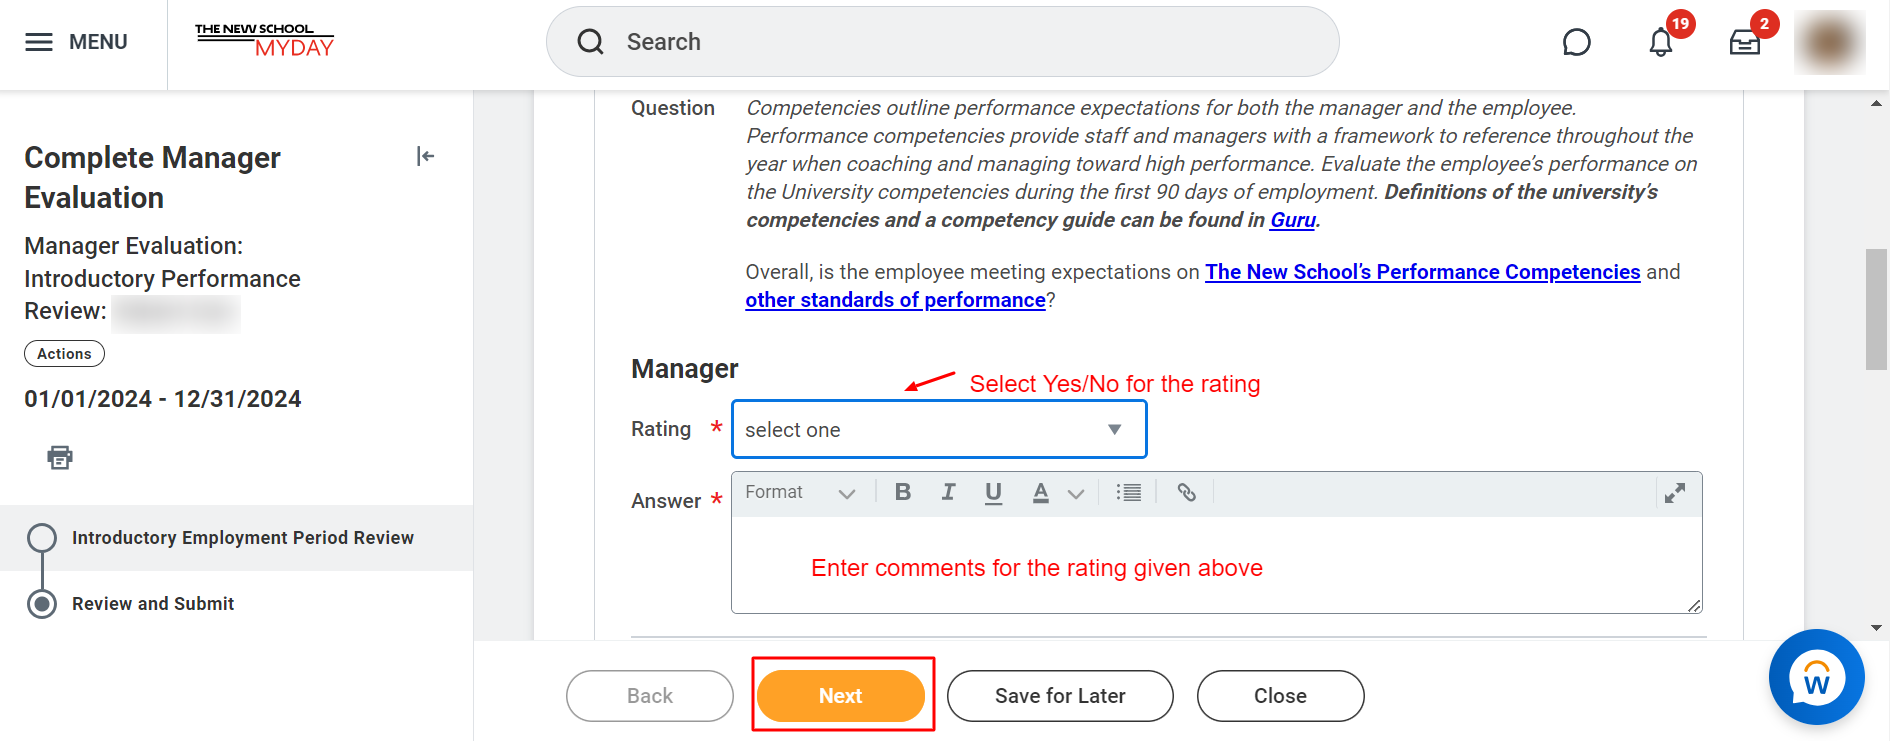
Task: Open the inbox tray icon
Action: tap(1745, 42)
